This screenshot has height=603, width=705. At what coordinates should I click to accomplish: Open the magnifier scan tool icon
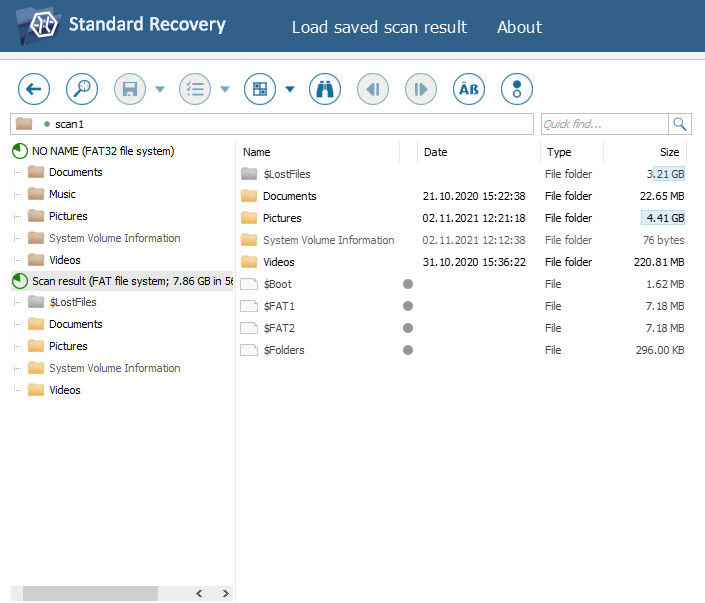click(82, 89)
